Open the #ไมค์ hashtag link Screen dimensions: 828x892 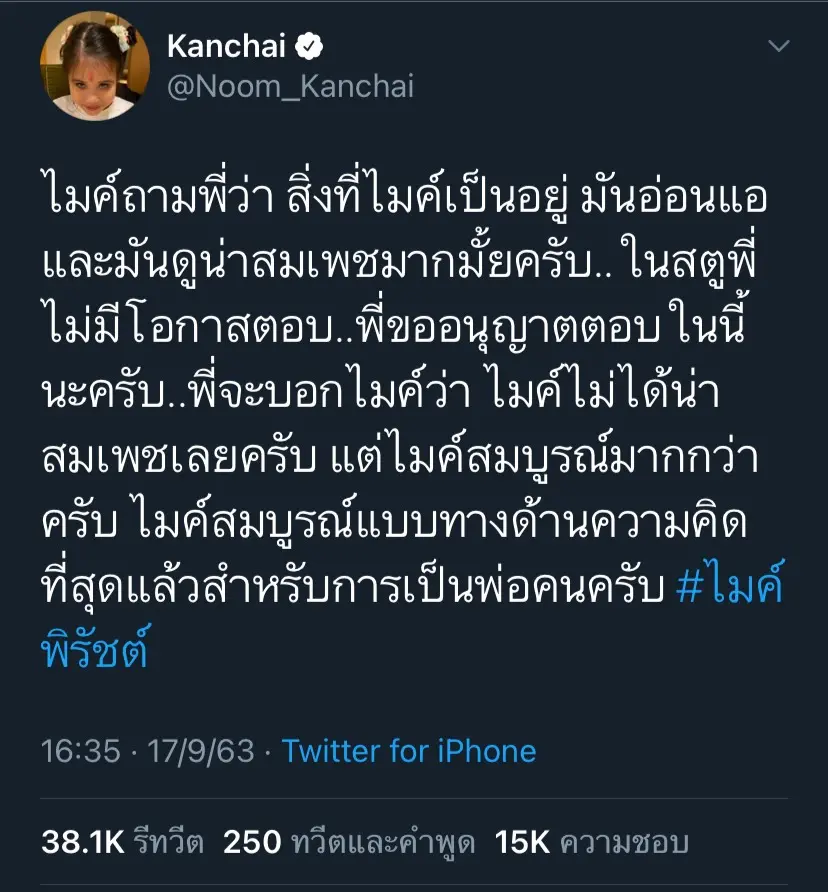(730, 589)
